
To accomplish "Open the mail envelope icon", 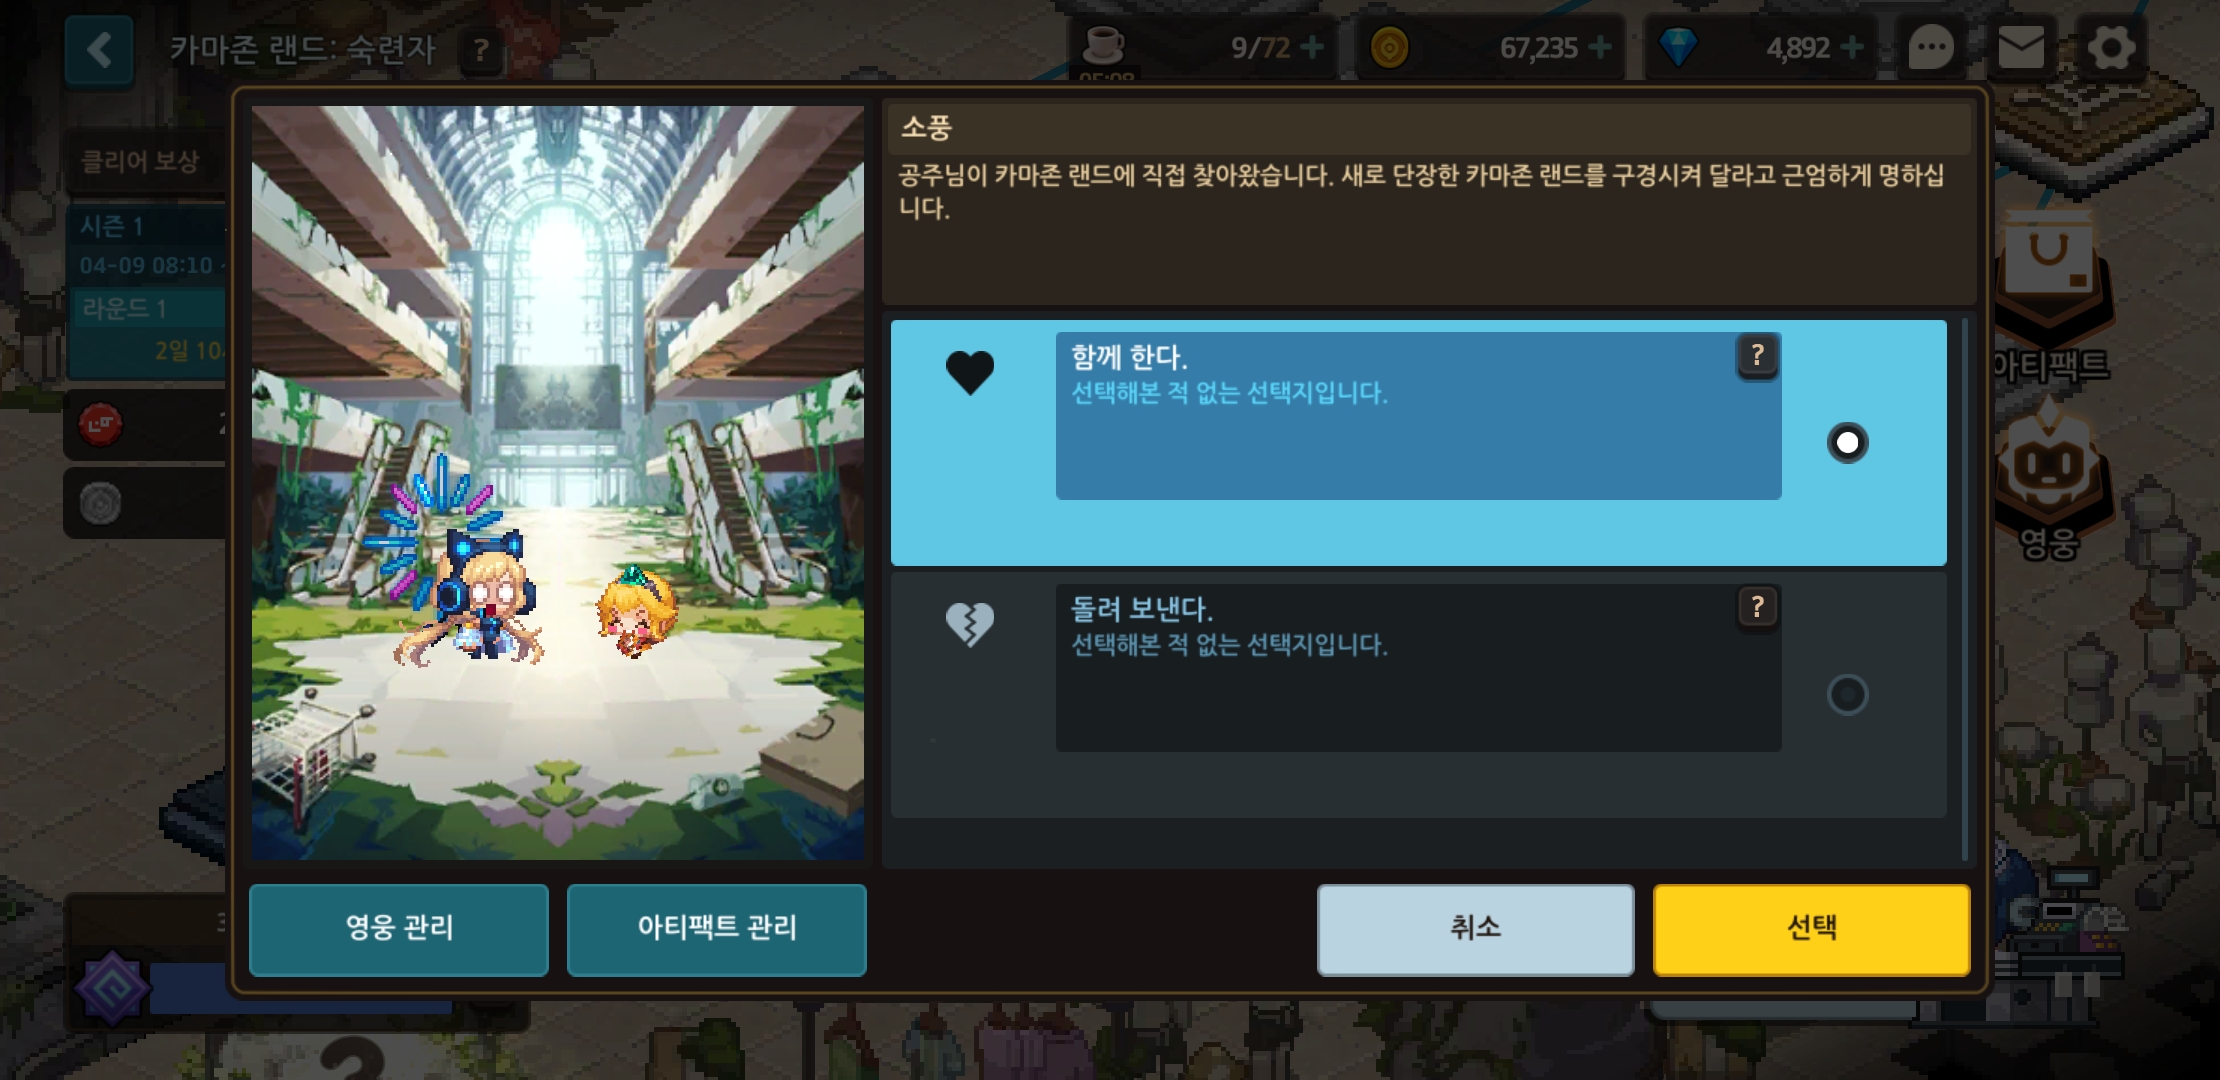I will [x=2021, y=48].
